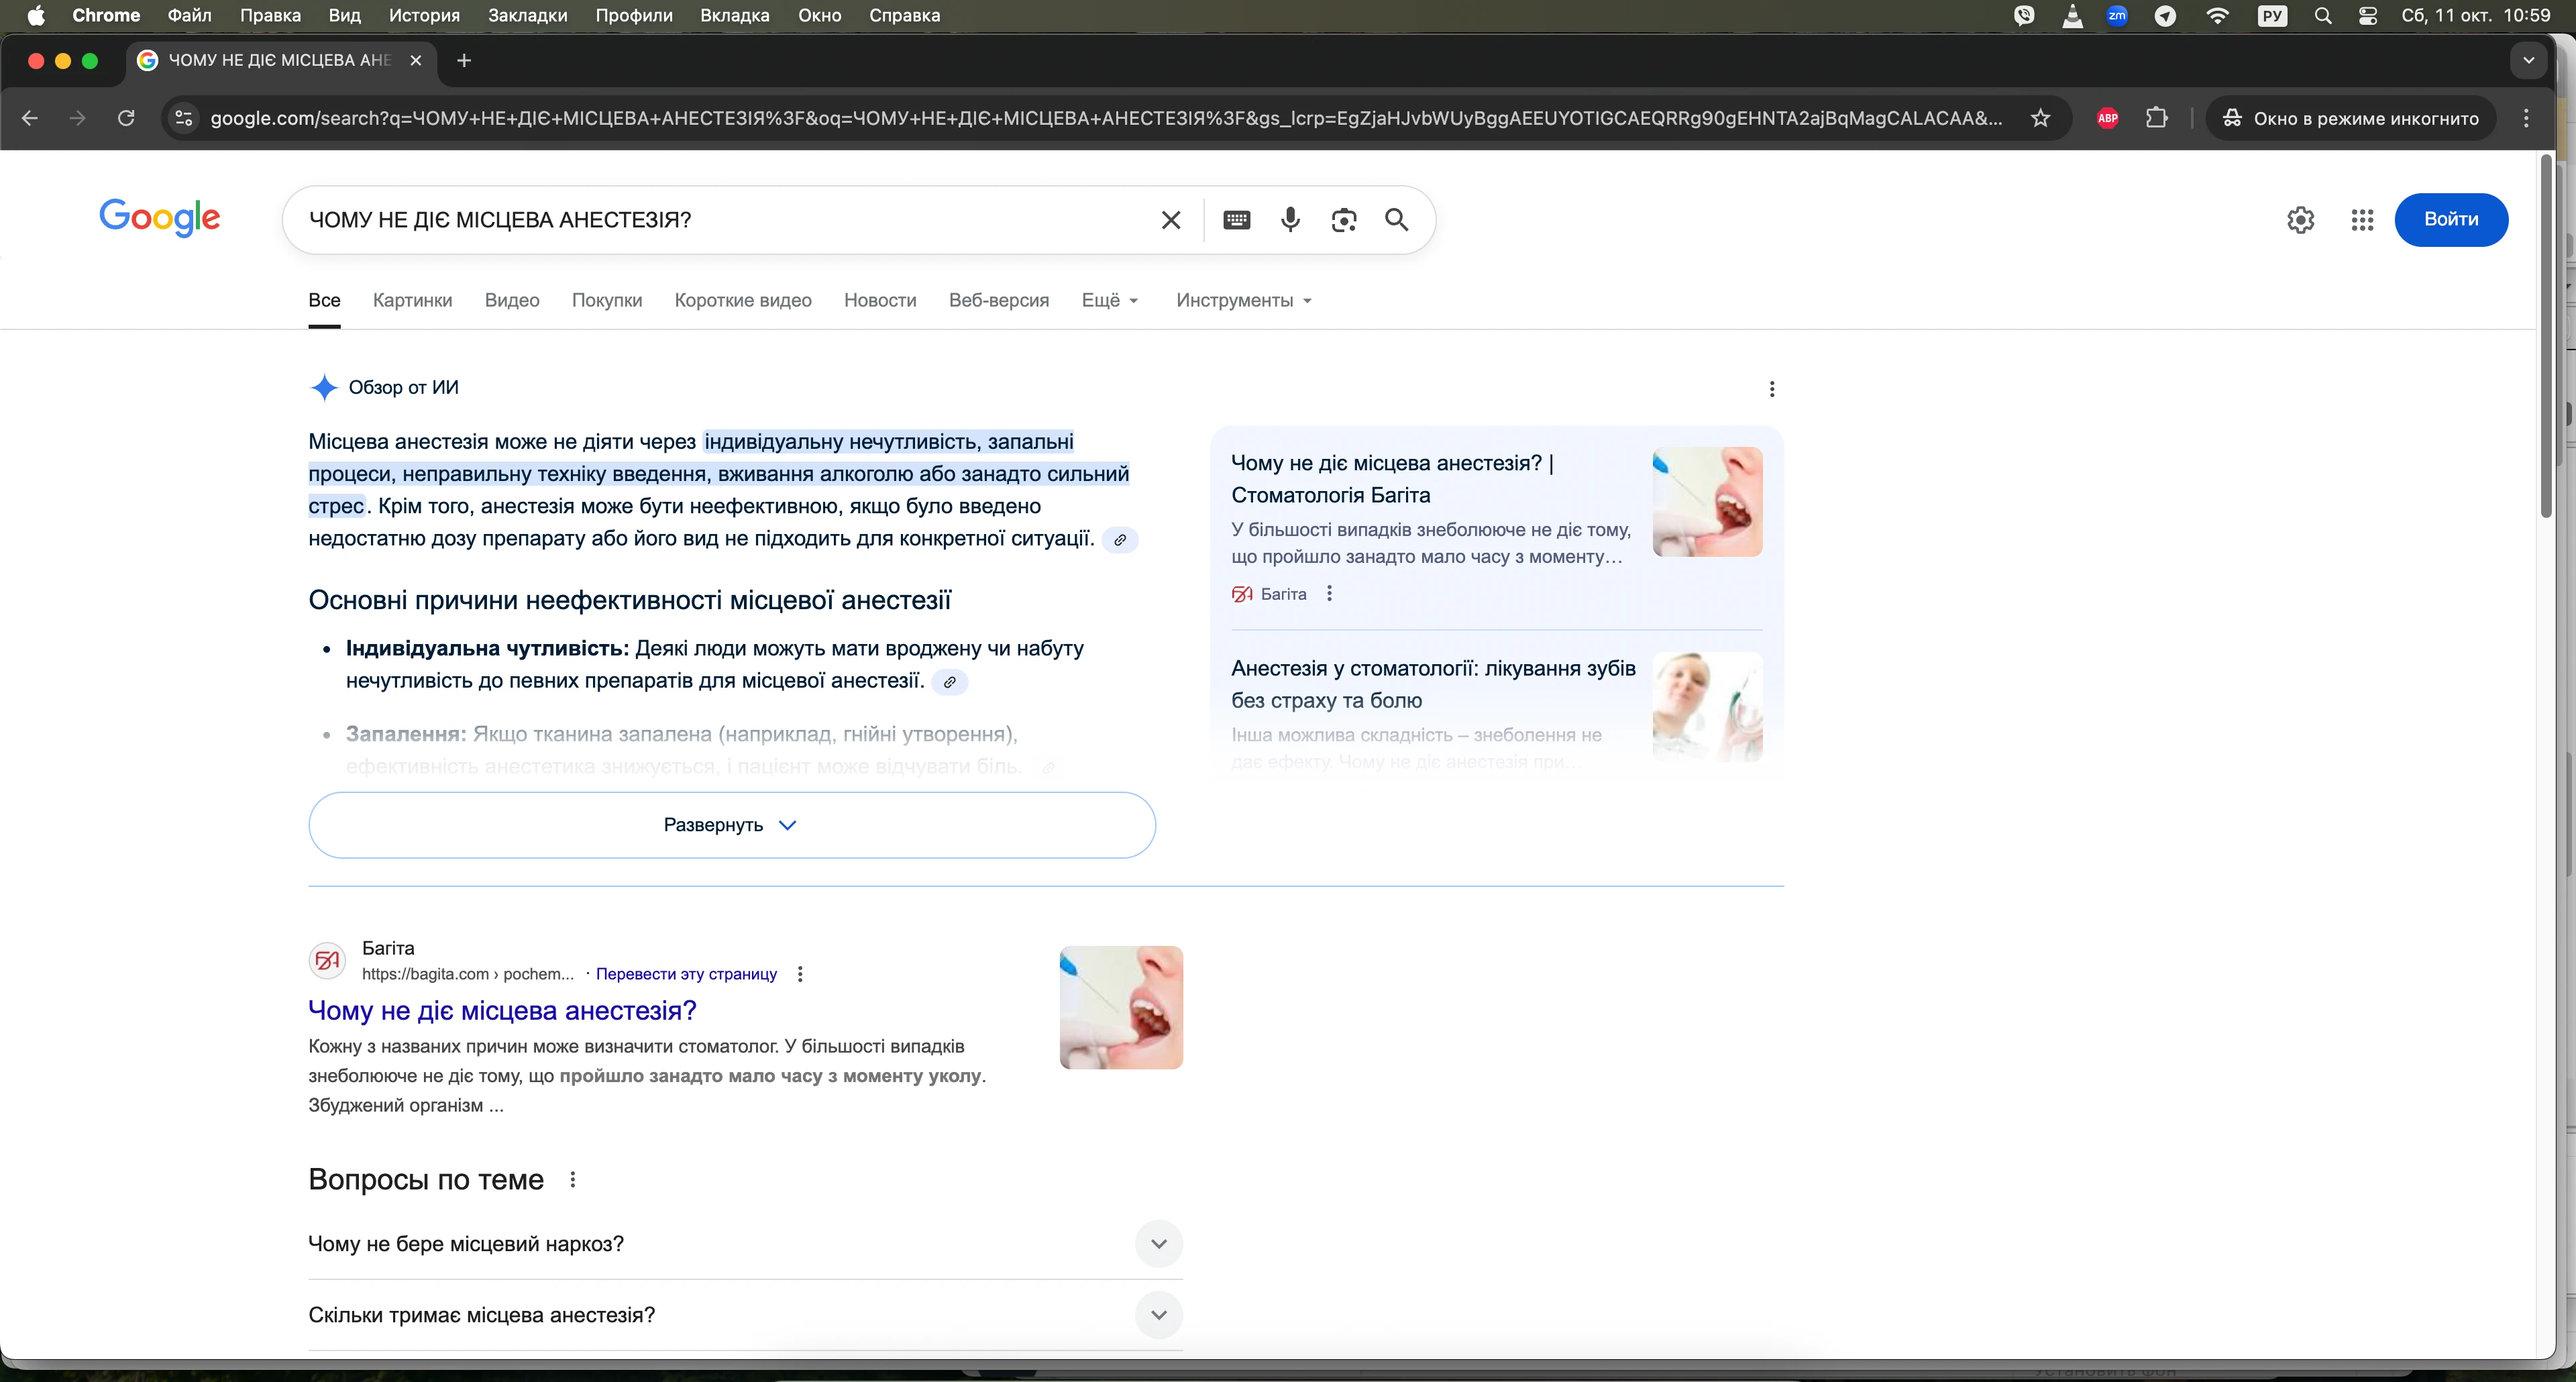Open the Закладки menu in menu bar

[x=527, y=16]
